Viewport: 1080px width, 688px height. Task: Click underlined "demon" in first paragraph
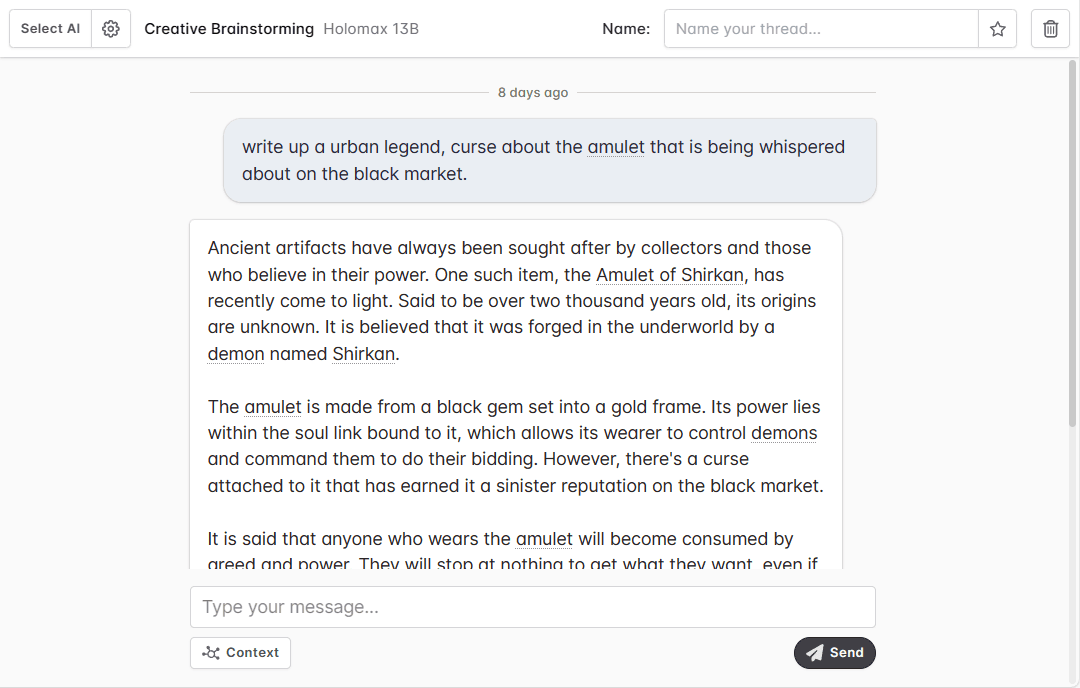coord(236,354)
